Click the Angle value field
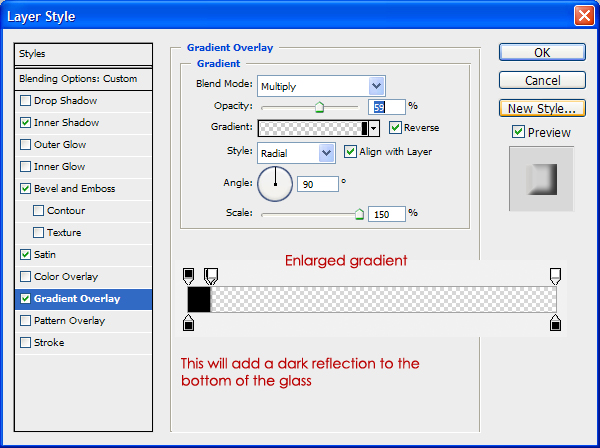 [318, 184]
